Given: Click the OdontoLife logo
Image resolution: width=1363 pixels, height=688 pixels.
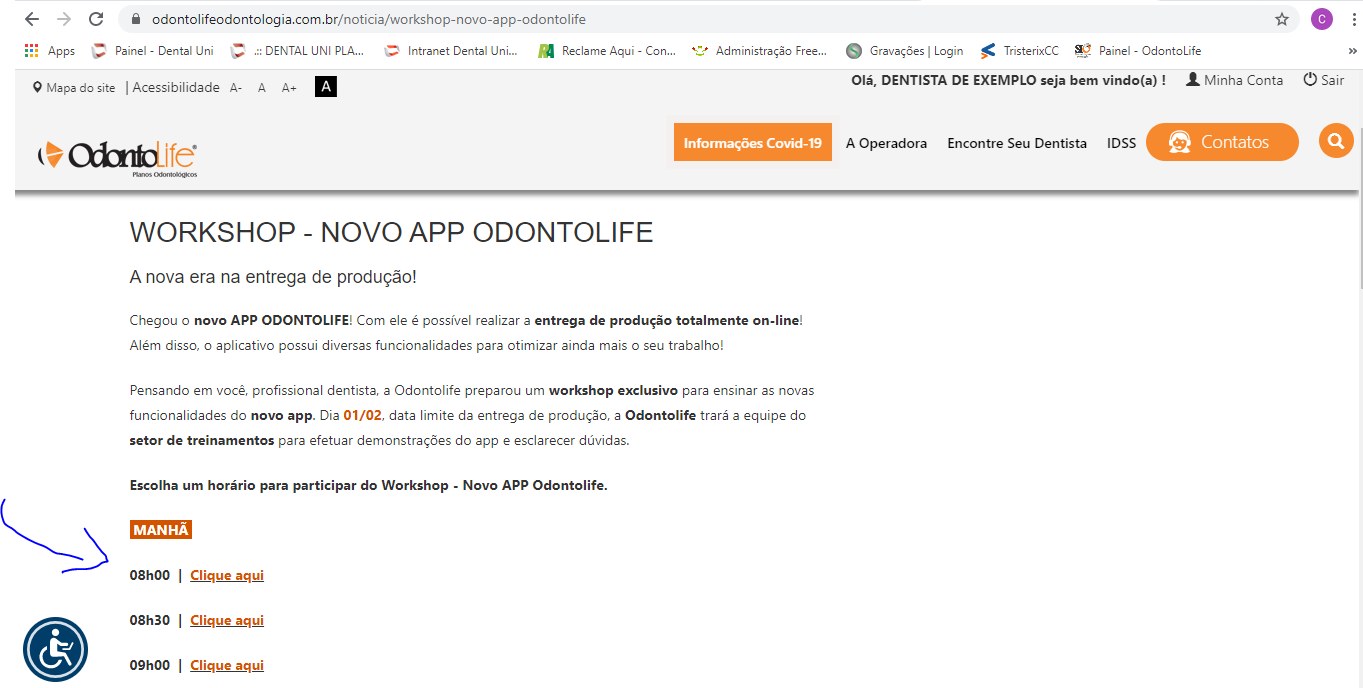Looking at the screenshot, I should pos(117,158).
